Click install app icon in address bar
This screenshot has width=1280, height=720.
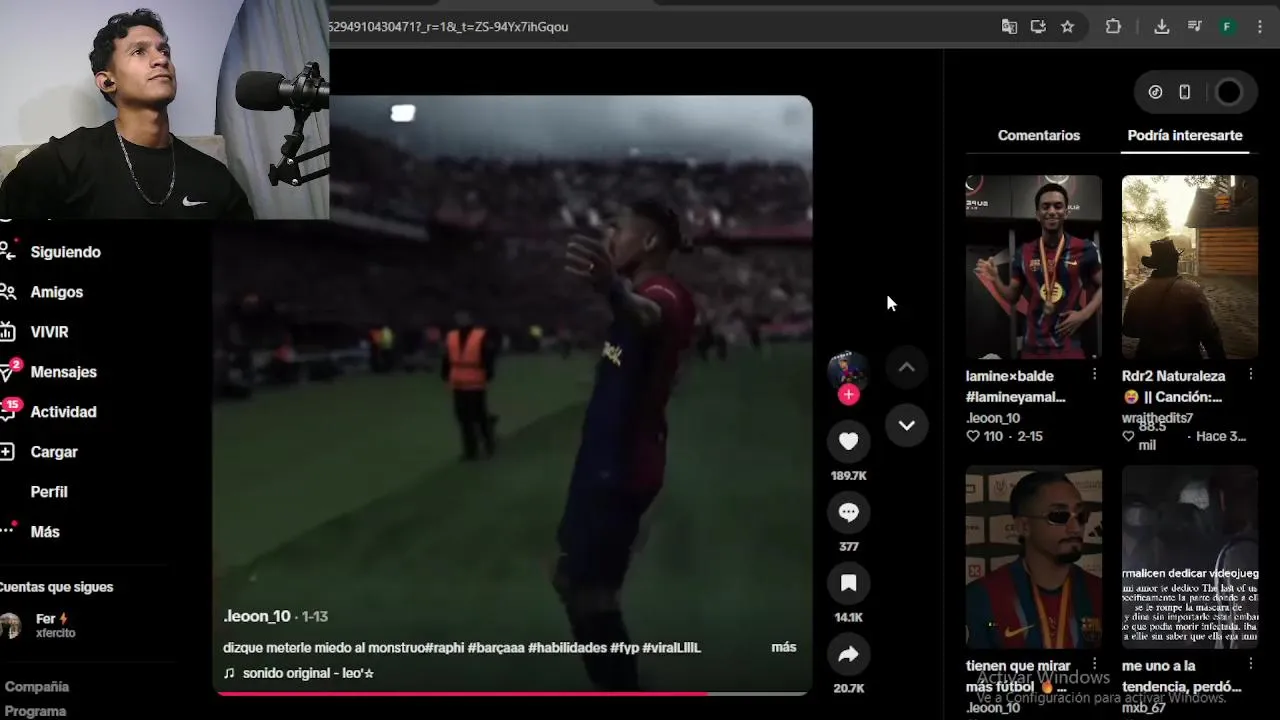coord(1038,27)
